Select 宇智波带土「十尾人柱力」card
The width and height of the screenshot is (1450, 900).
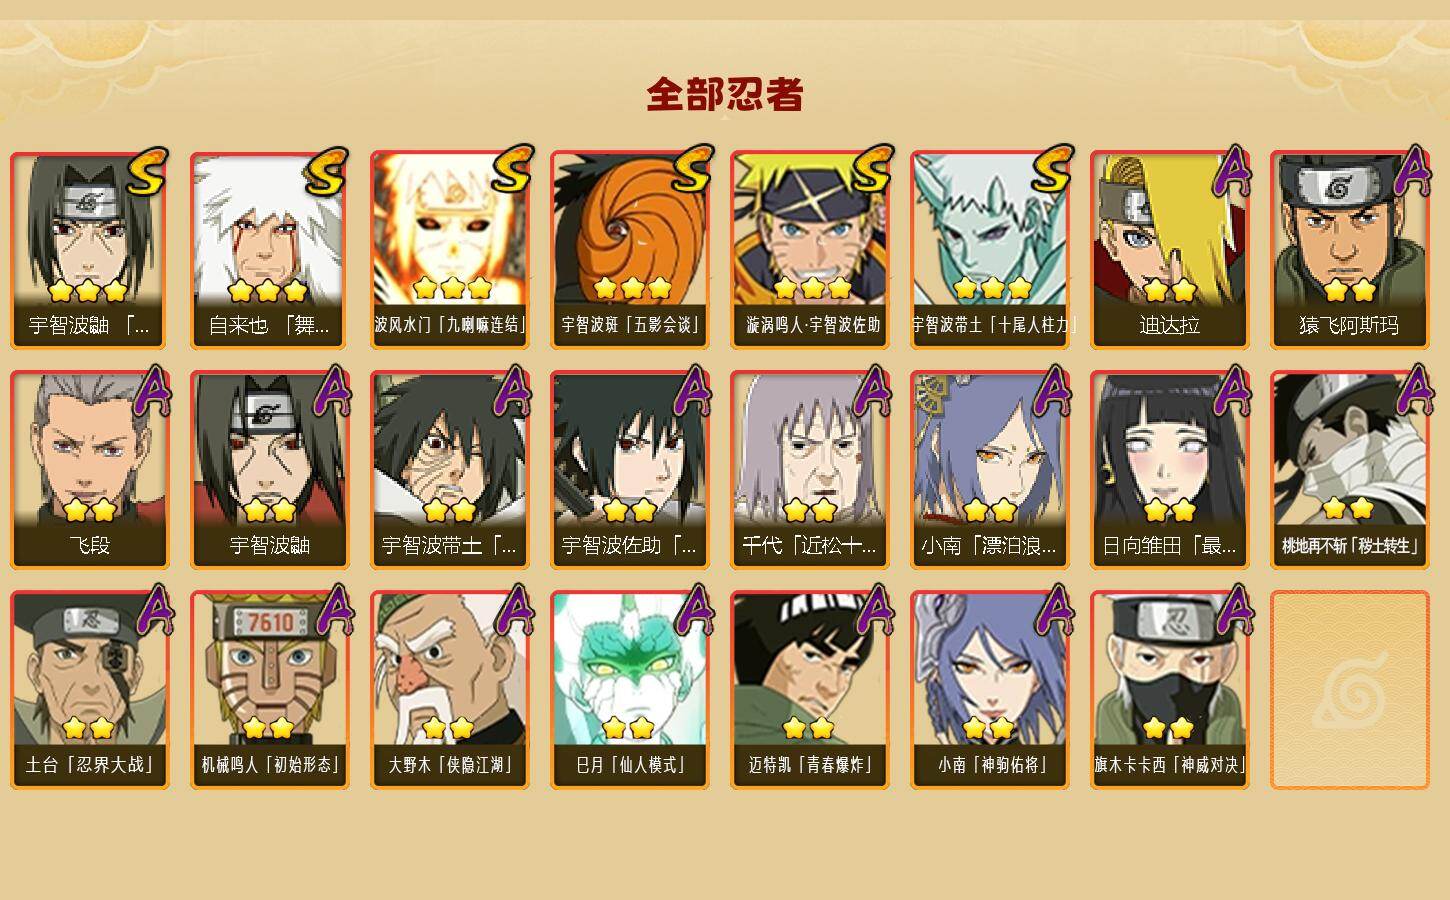pyautogui.click(x=989, y=250)
